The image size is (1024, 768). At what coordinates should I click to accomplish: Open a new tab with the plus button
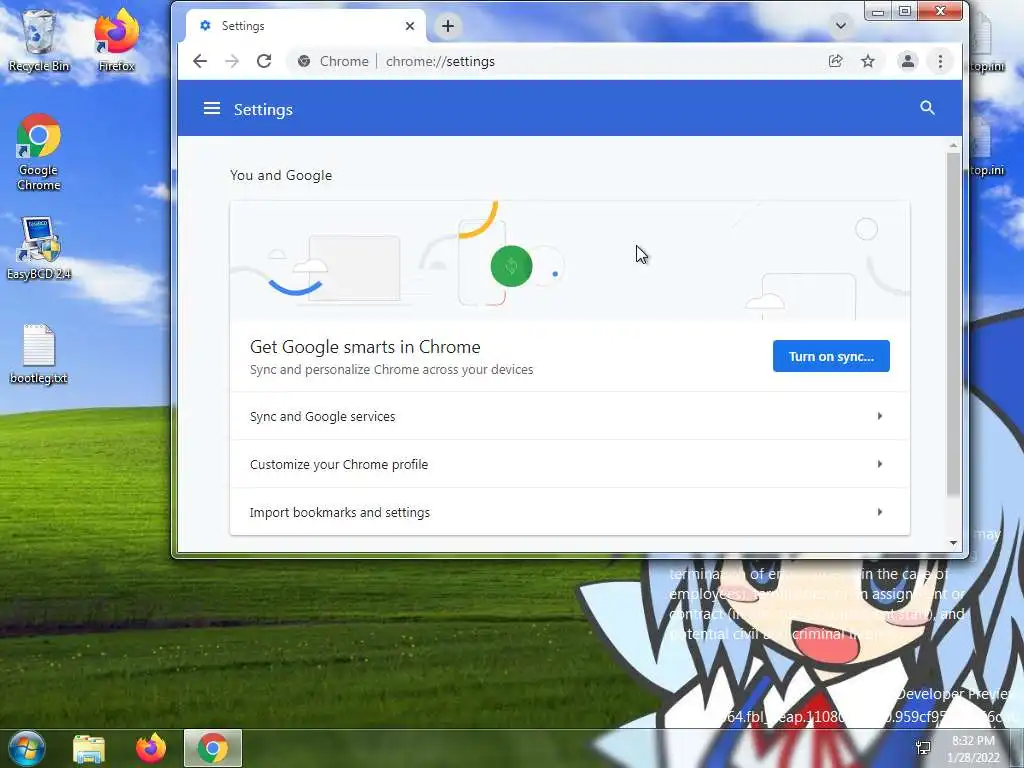click(x=448, y=26)
